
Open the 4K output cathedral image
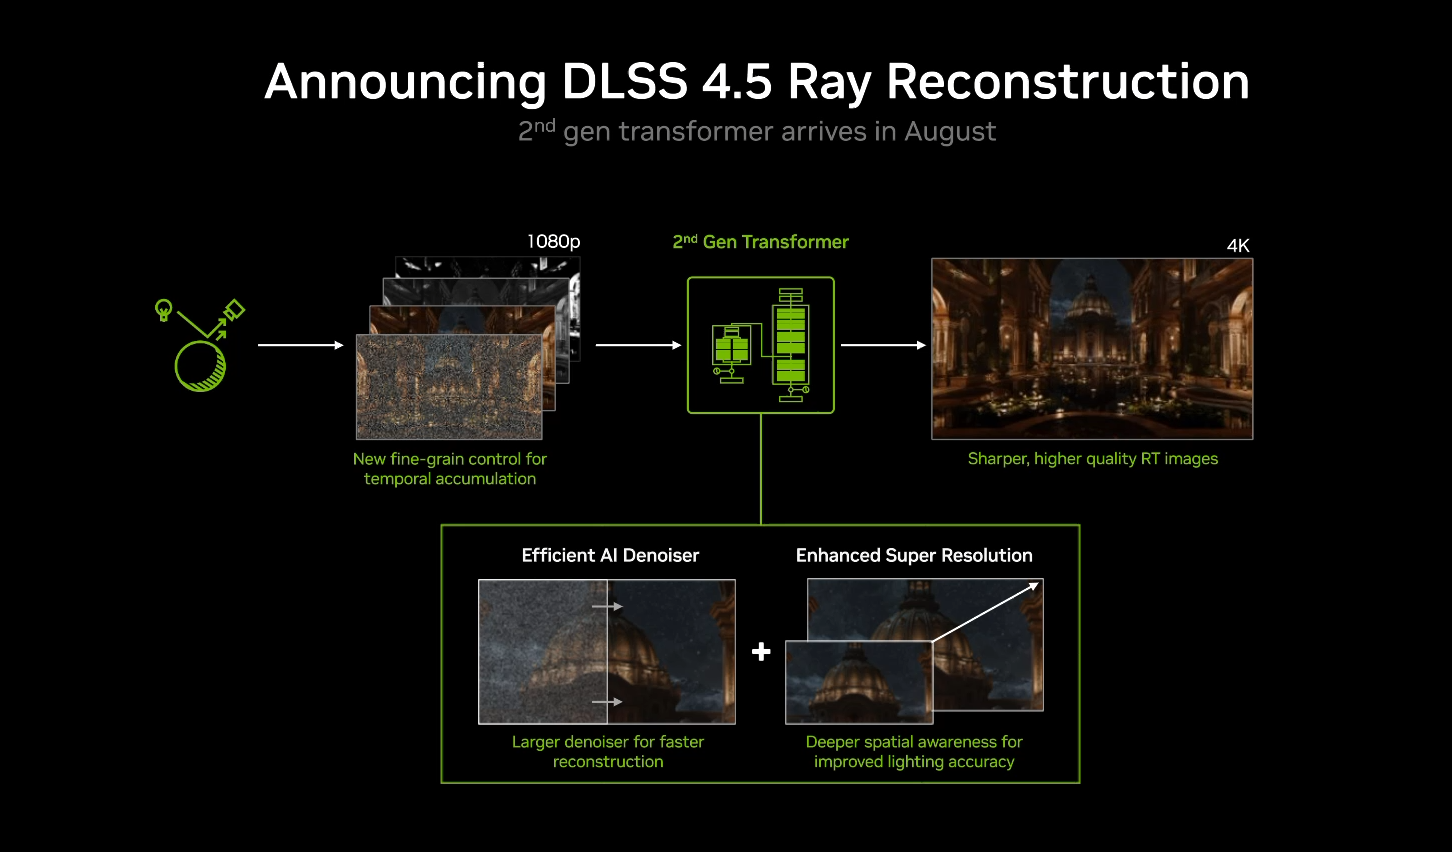click(1092, 349)
